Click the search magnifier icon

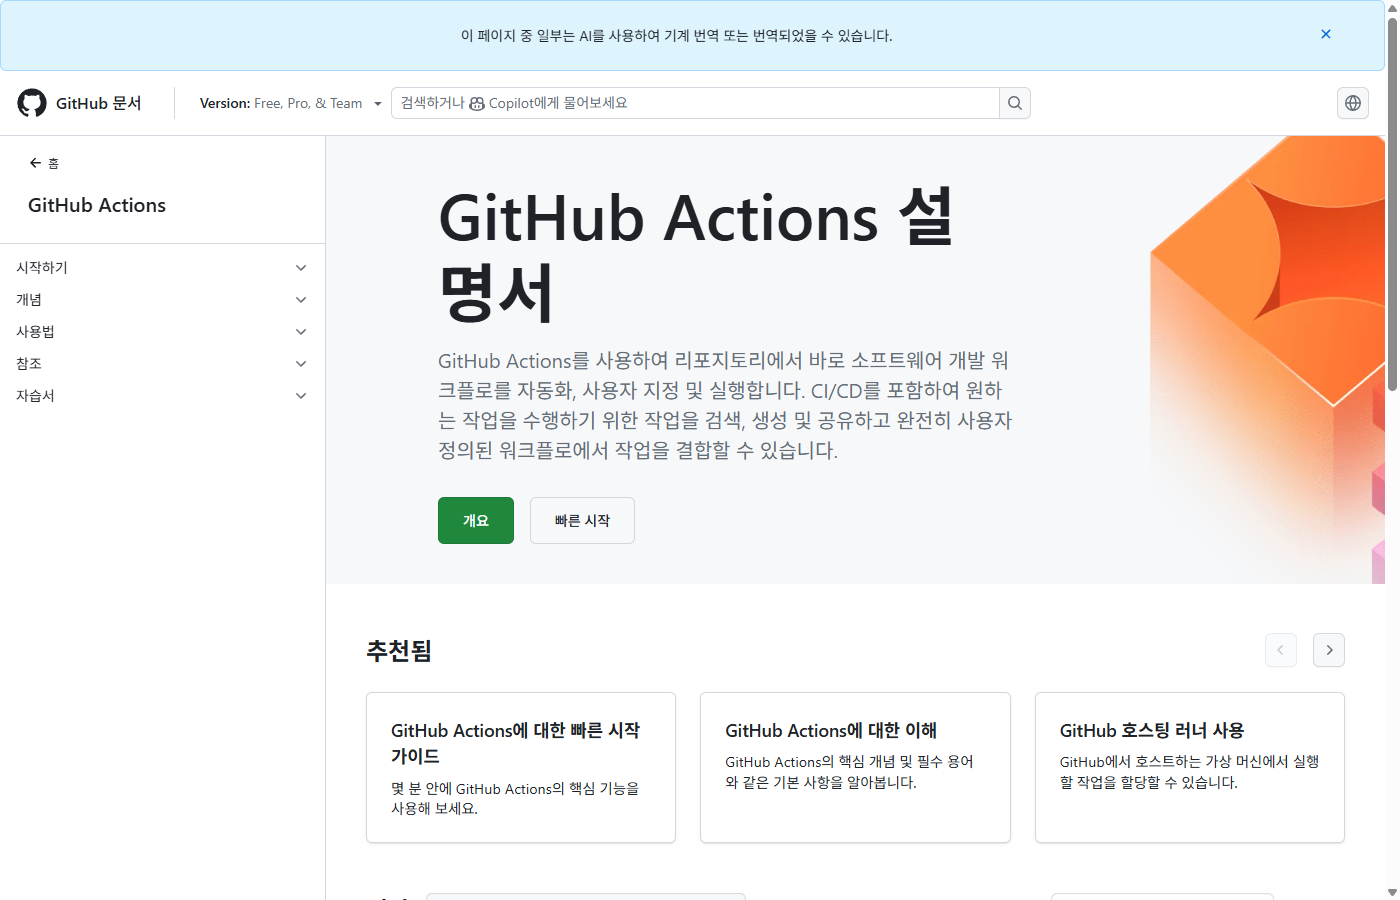pyautogui.click(x=1014, y=103)
